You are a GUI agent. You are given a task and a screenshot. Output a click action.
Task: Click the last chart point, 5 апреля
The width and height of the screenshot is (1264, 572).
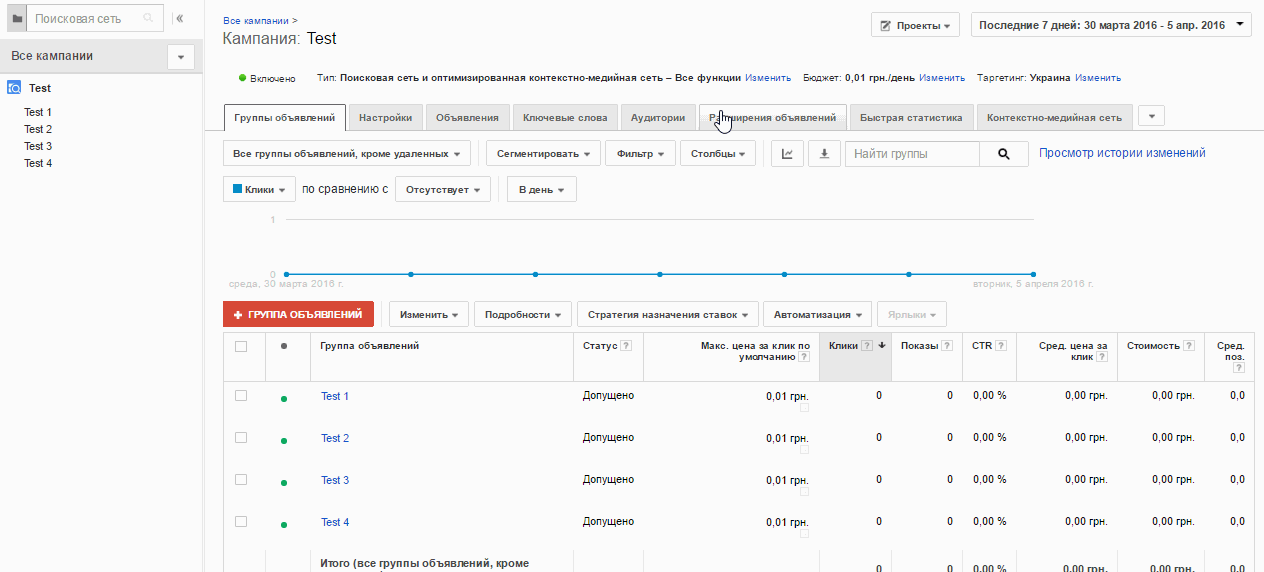(1033, 274)
